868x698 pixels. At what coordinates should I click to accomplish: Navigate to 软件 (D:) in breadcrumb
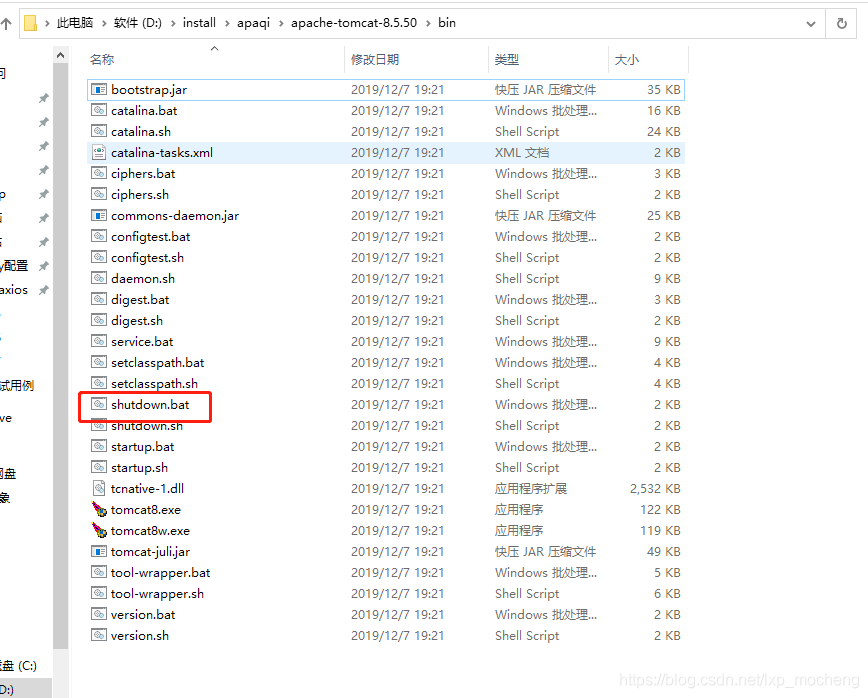(x=138, y=23)
